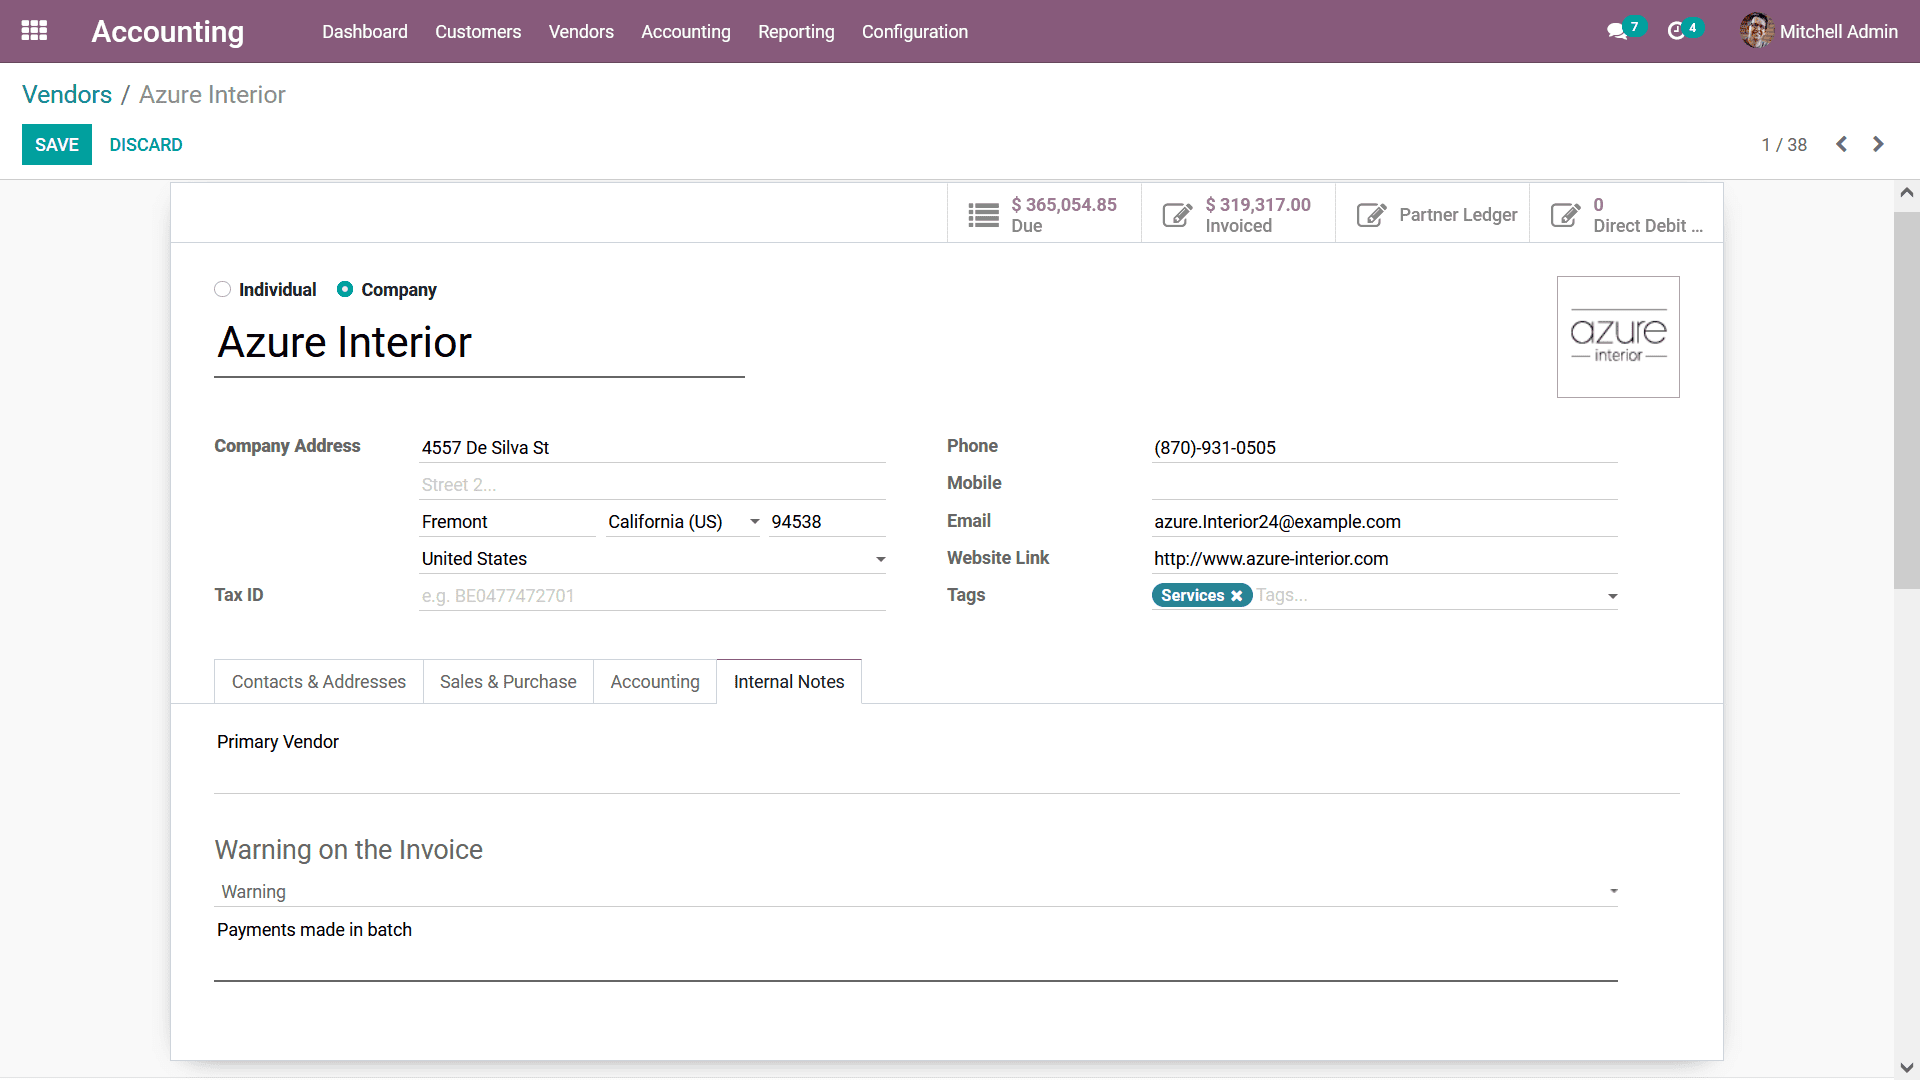Open the Reporting menu
Image resolution: width=1920 pixels, height=1080 pixels.
pos(796,31)
